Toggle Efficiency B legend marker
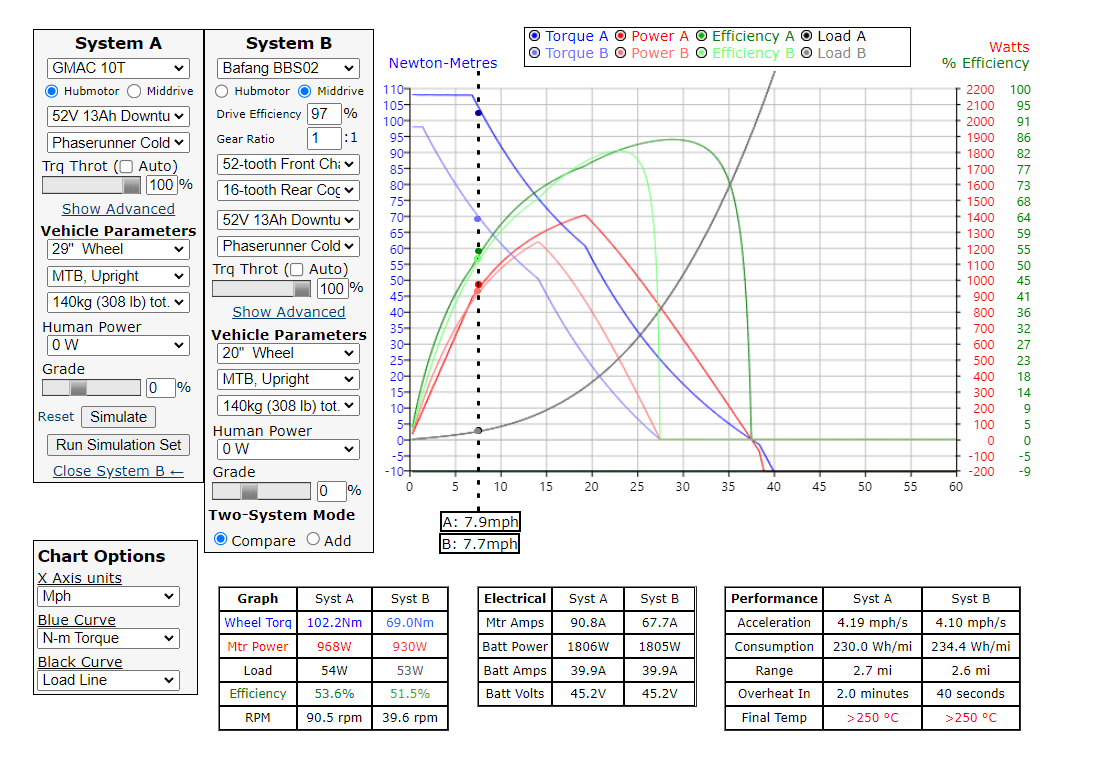The width and height of the screenshot is (1113, 783). coord(702,53)
